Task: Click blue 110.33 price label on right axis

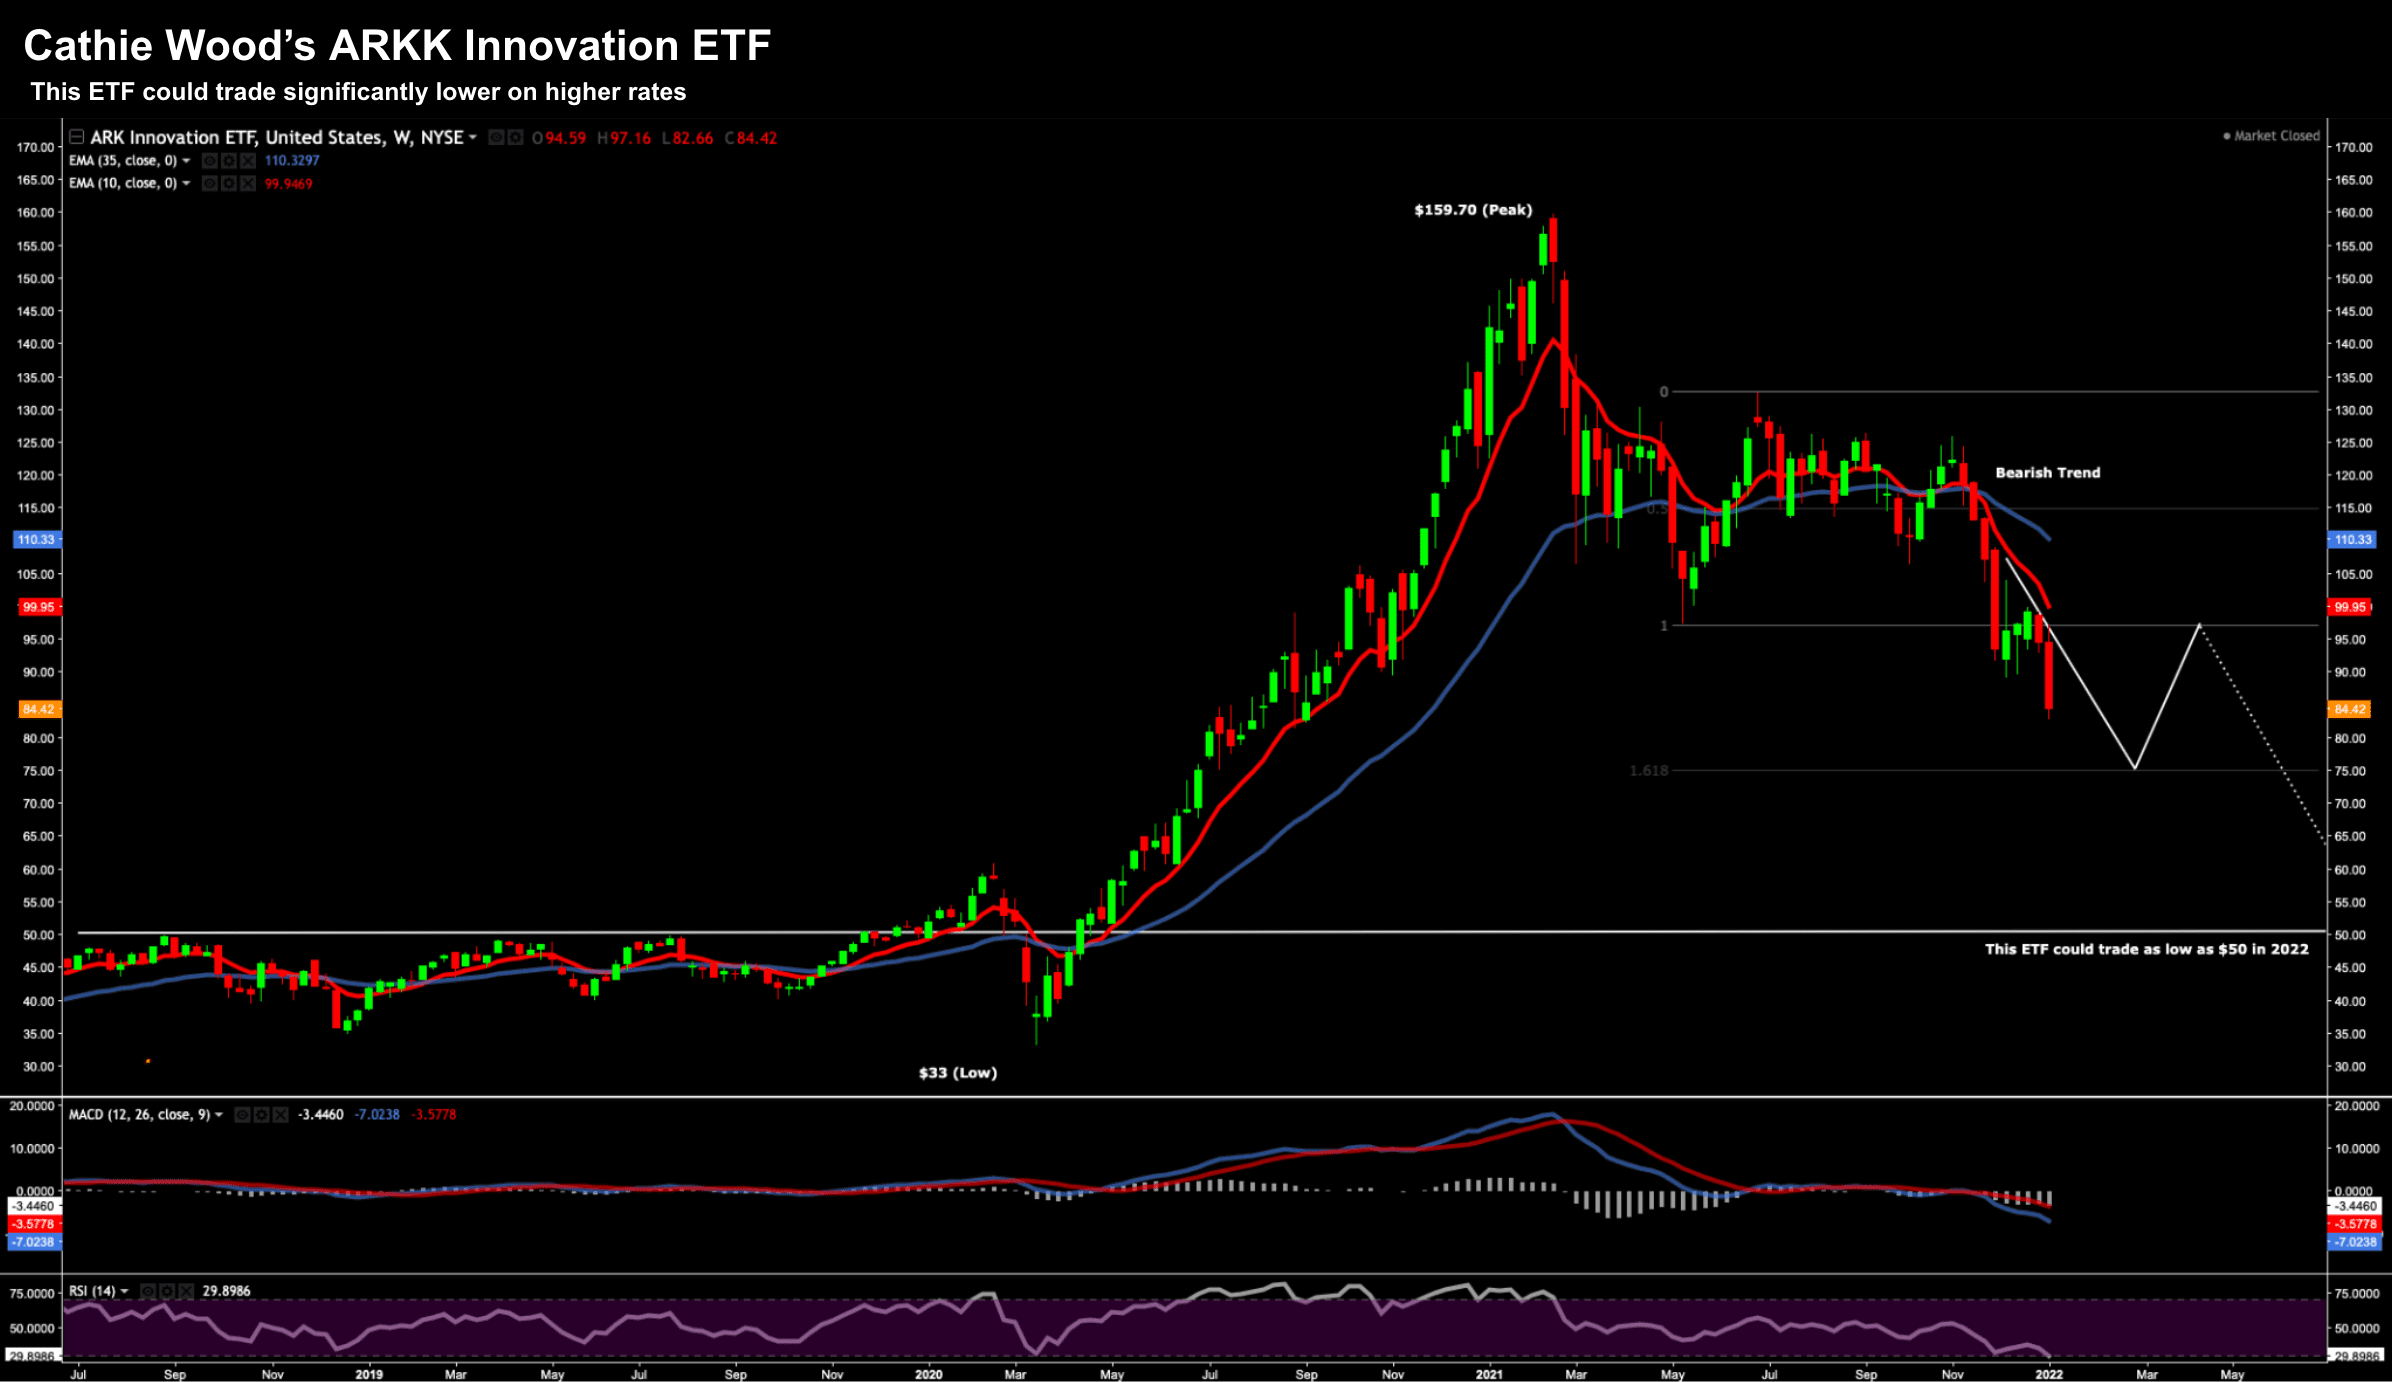Action: tap(2351, 540)
